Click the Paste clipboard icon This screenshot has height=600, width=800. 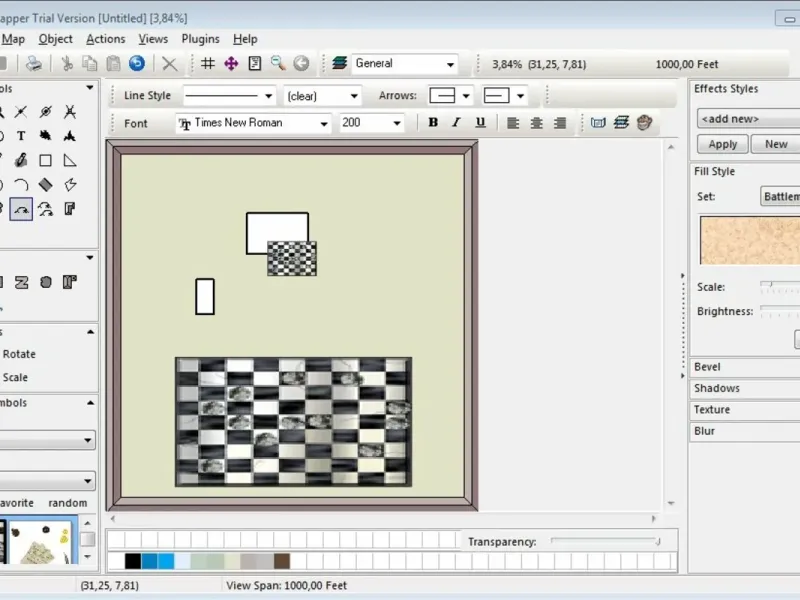coord(113,64)
